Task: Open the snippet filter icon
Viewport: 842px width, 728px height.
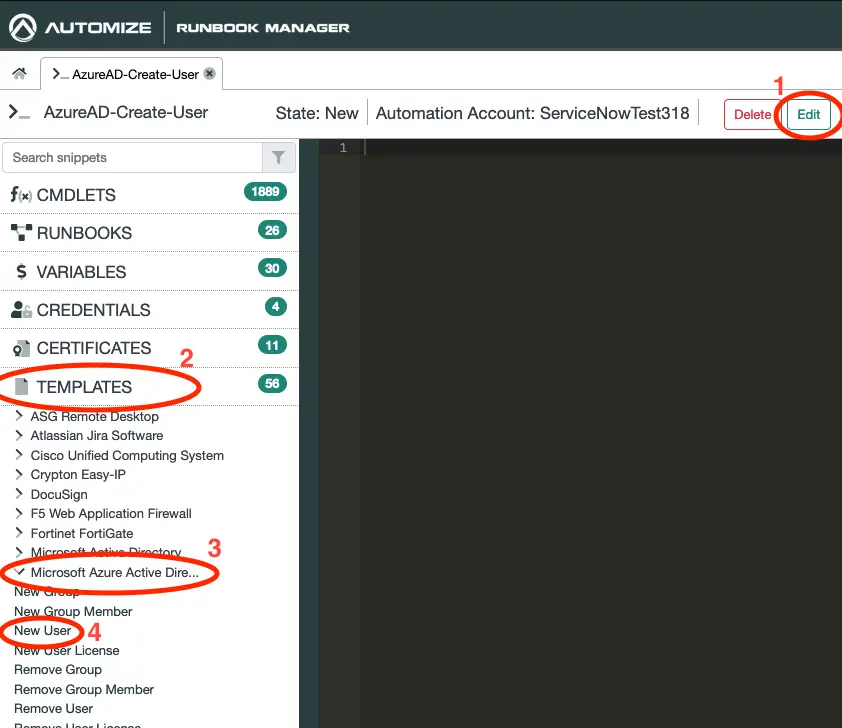Action: (x=278, y=158)
